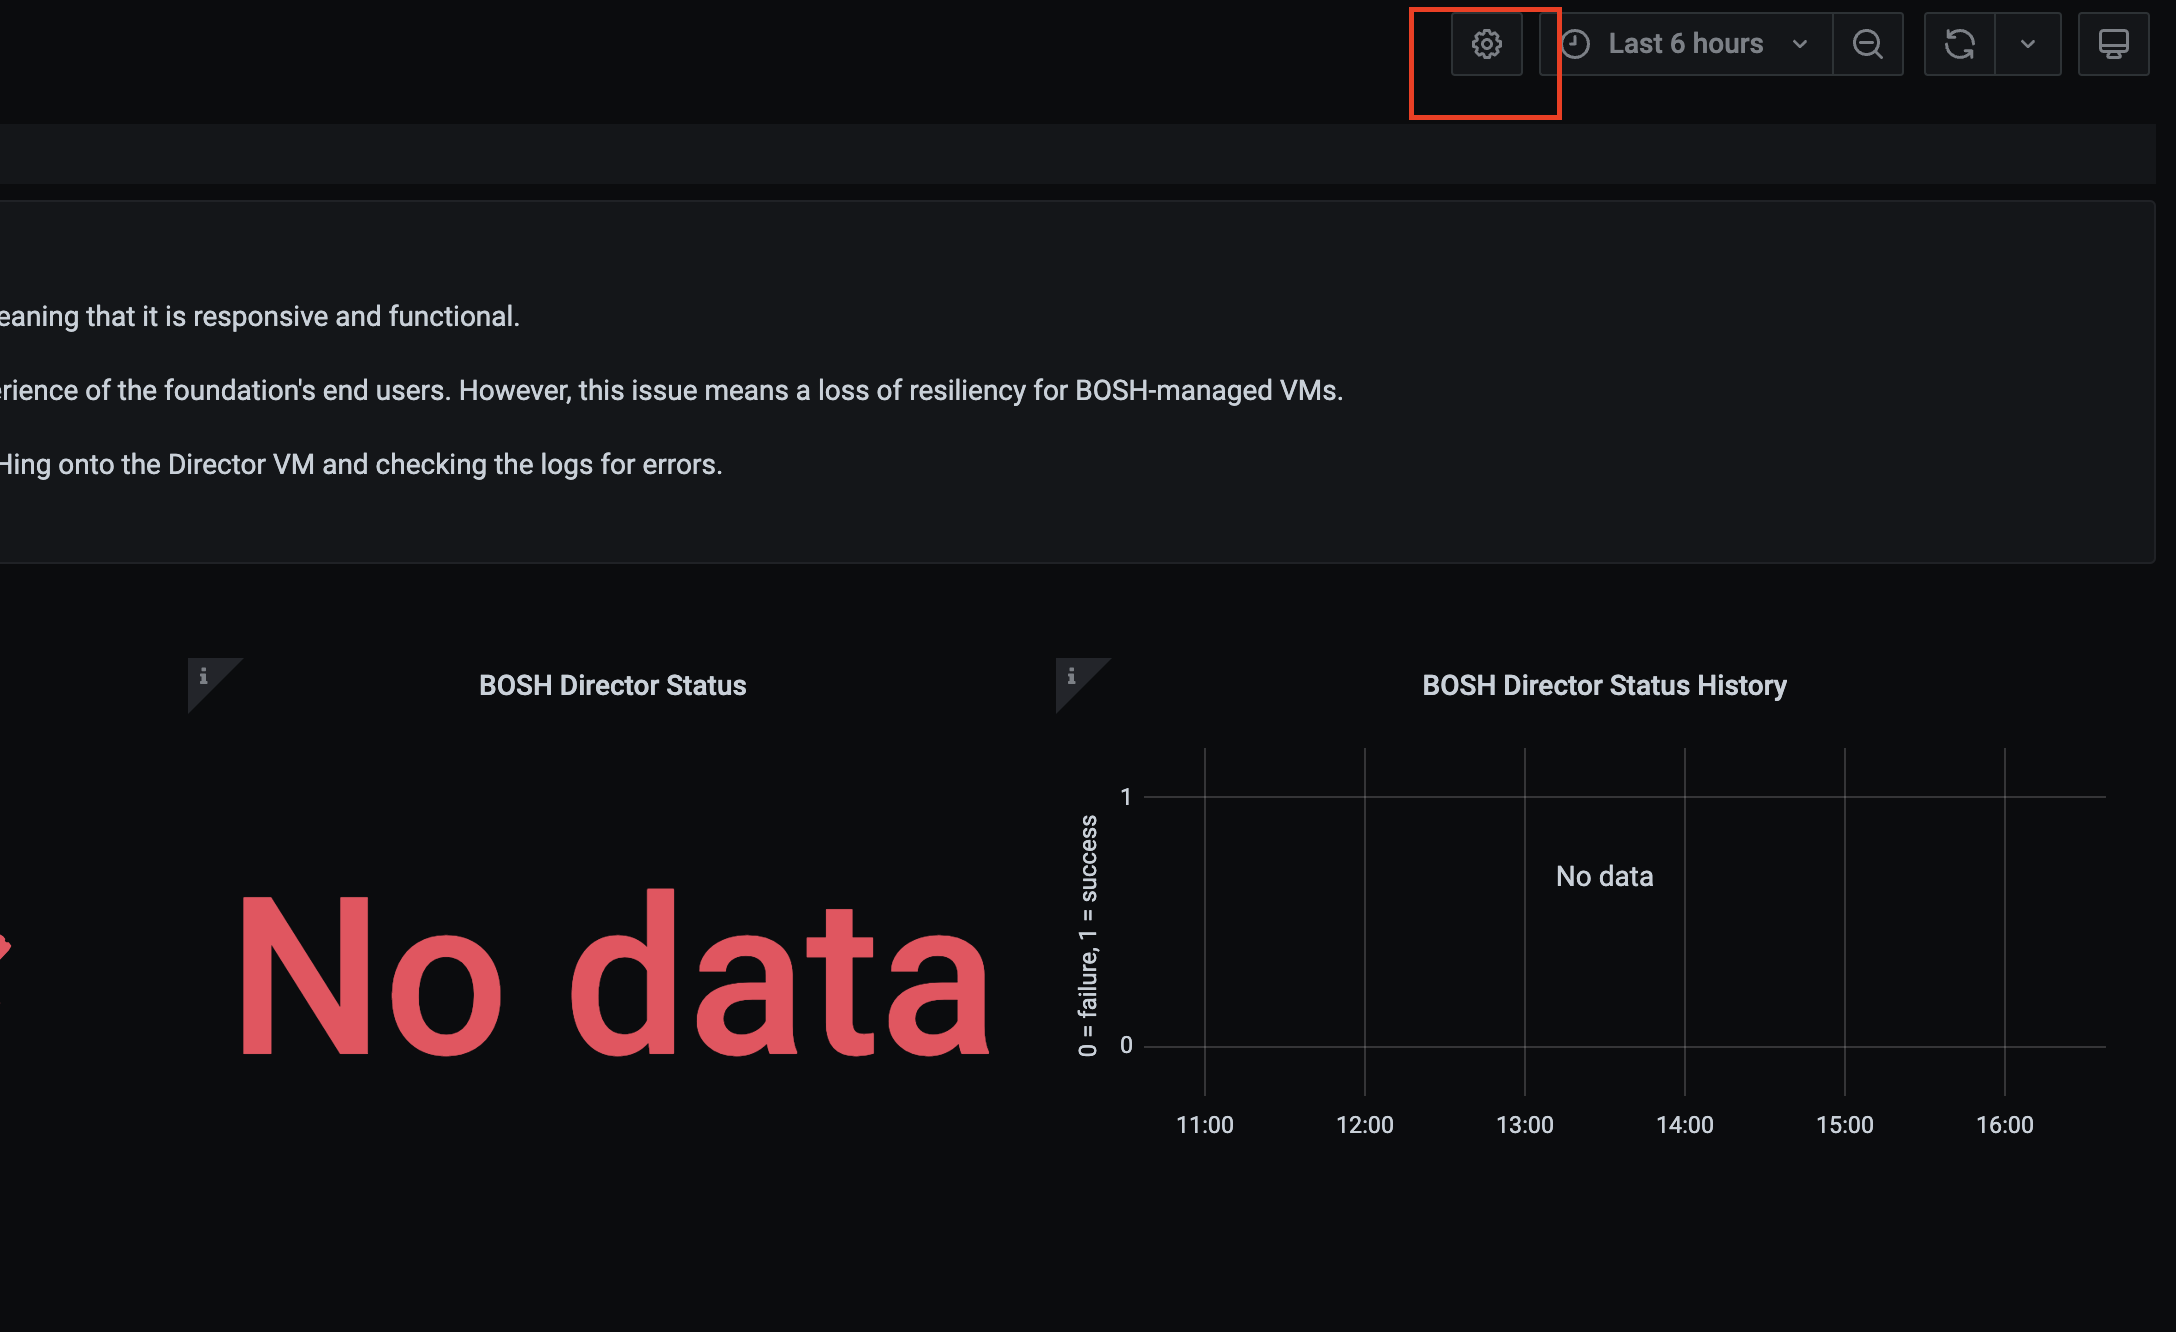Click the 13:00 label on the time axis
The image size is (2176, 1332).
pos(1524,1125)
